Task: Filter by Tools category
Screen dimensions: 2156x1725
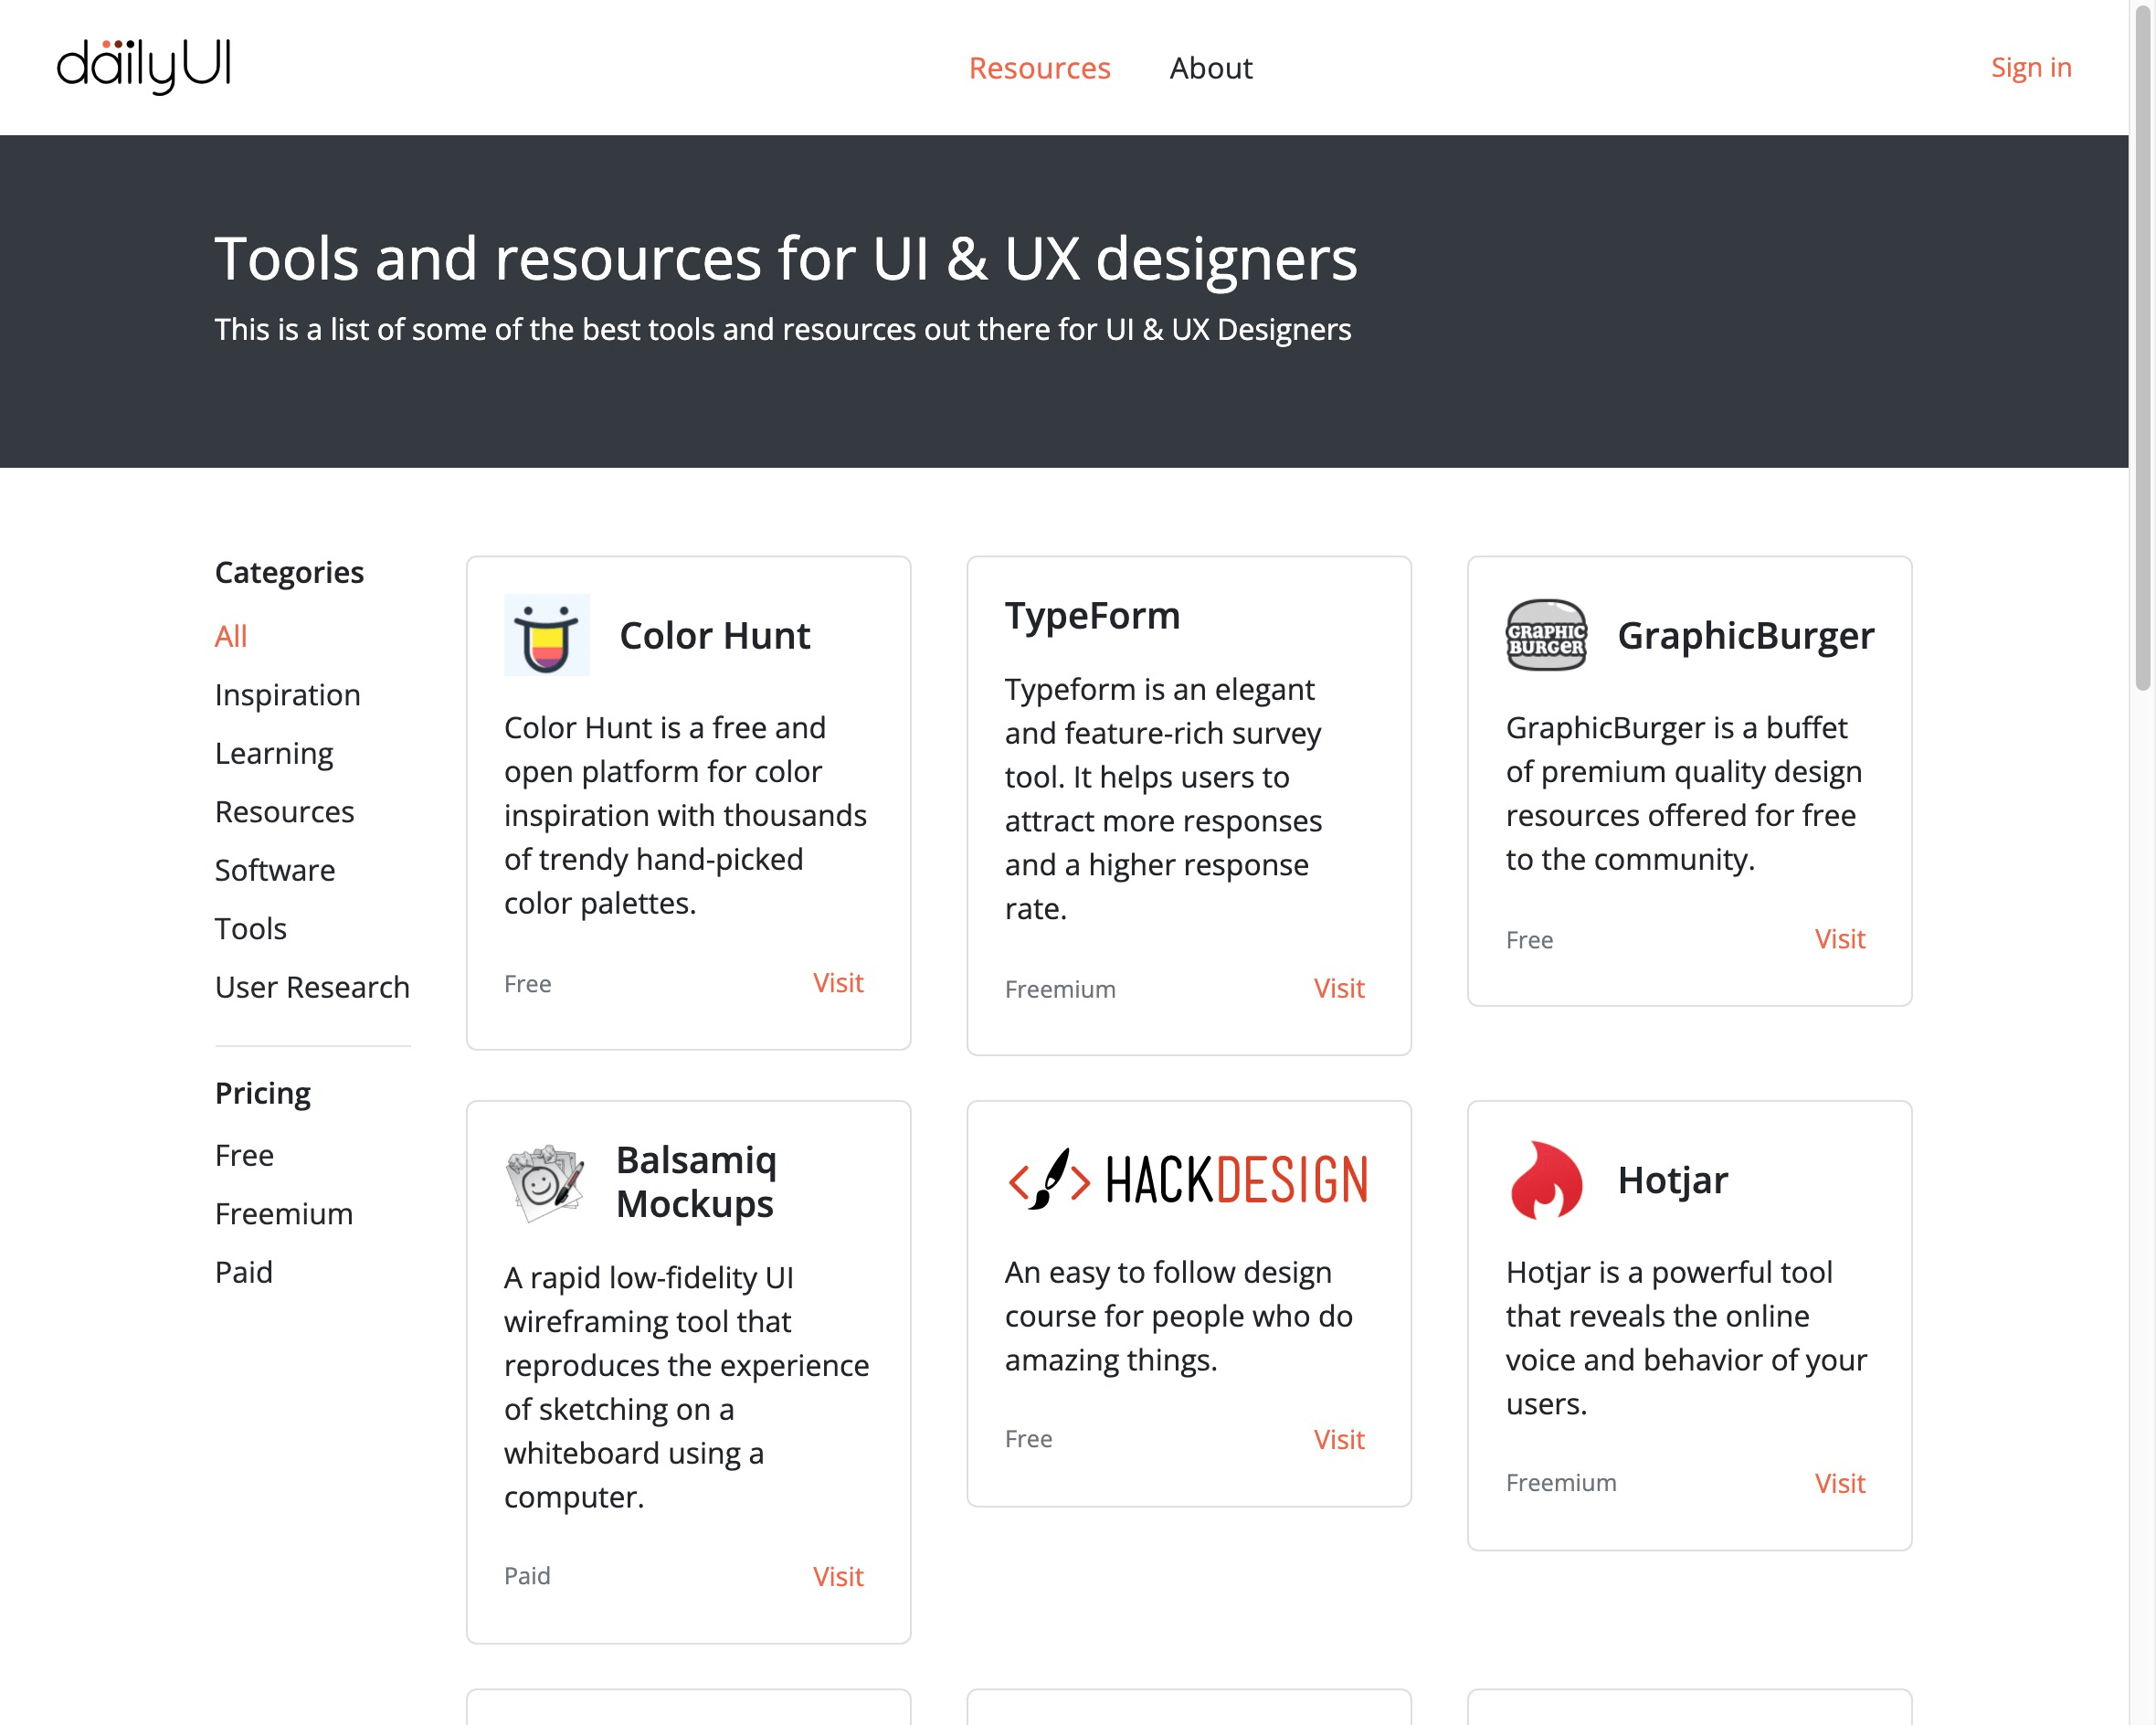Action: (251, 929)
